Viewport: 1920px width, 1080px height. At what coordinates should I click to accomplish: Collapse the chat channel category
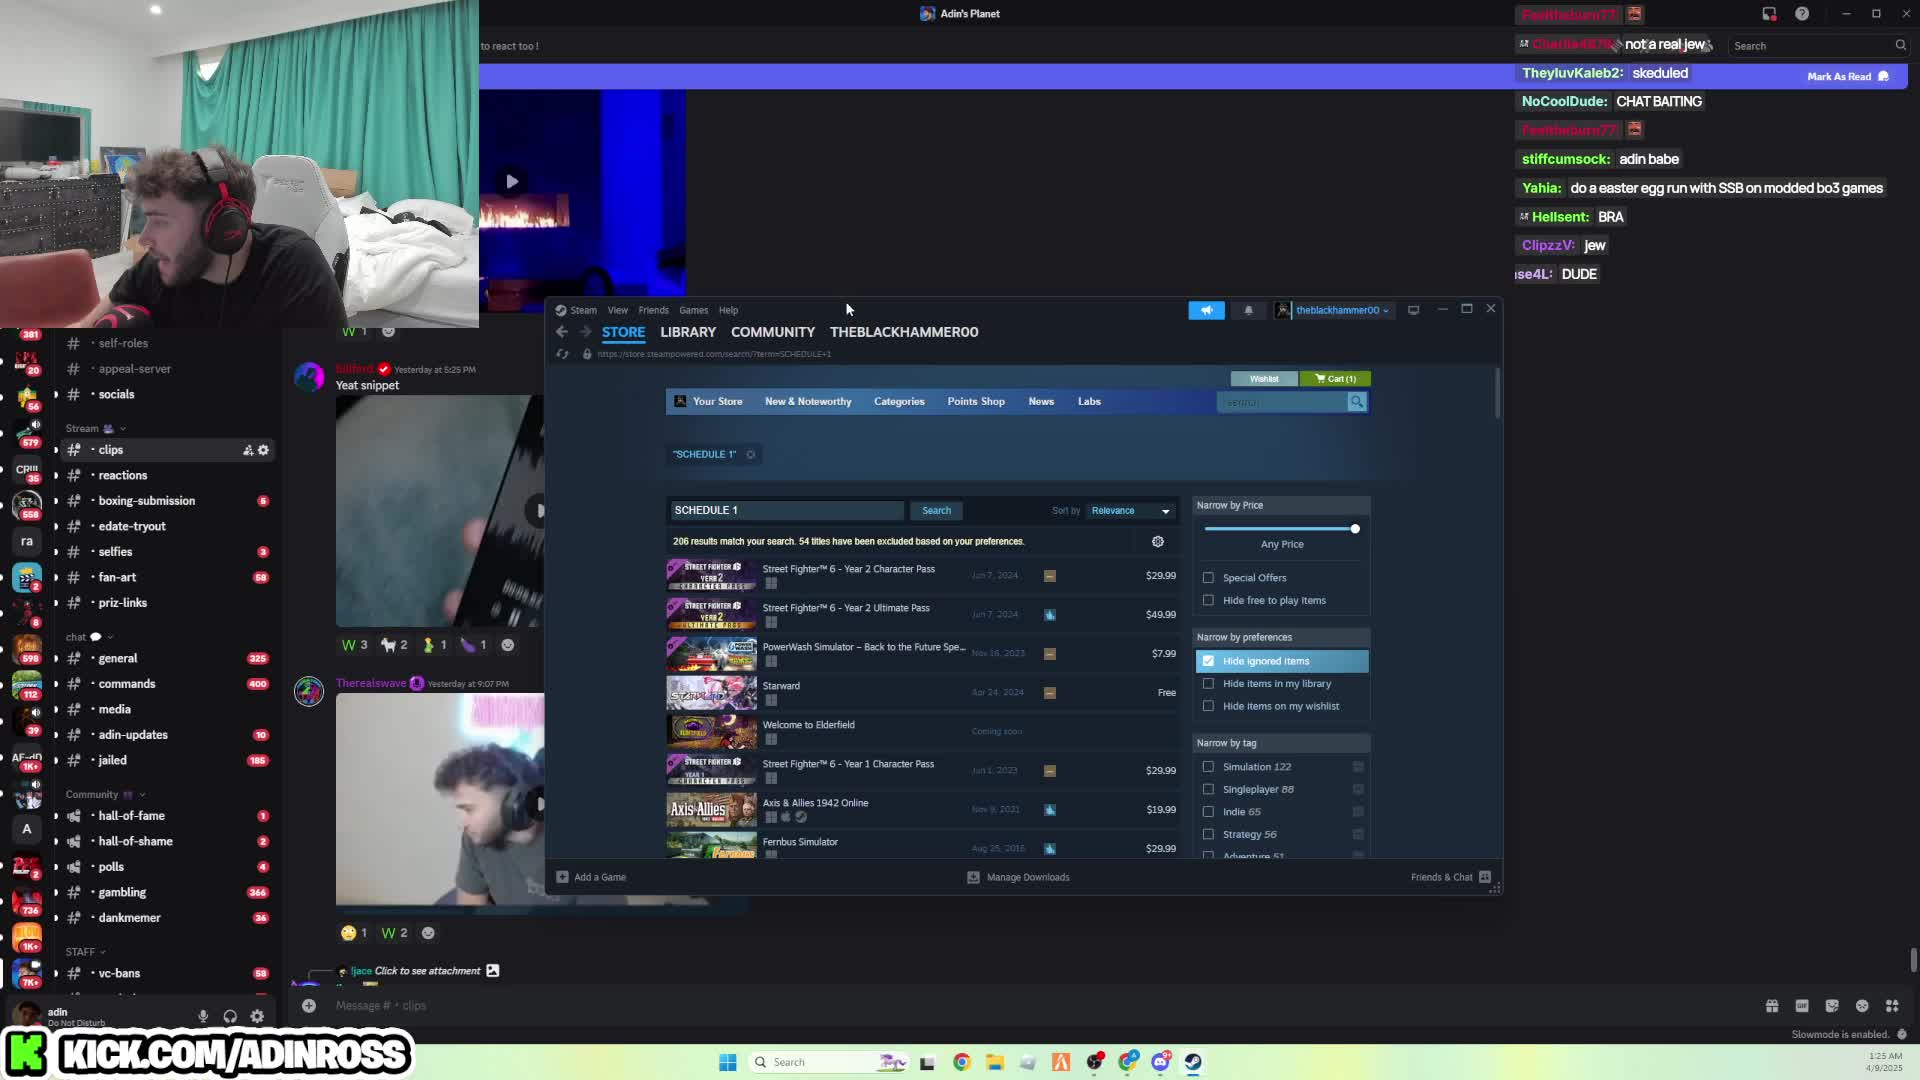click(x=89, y=637)
